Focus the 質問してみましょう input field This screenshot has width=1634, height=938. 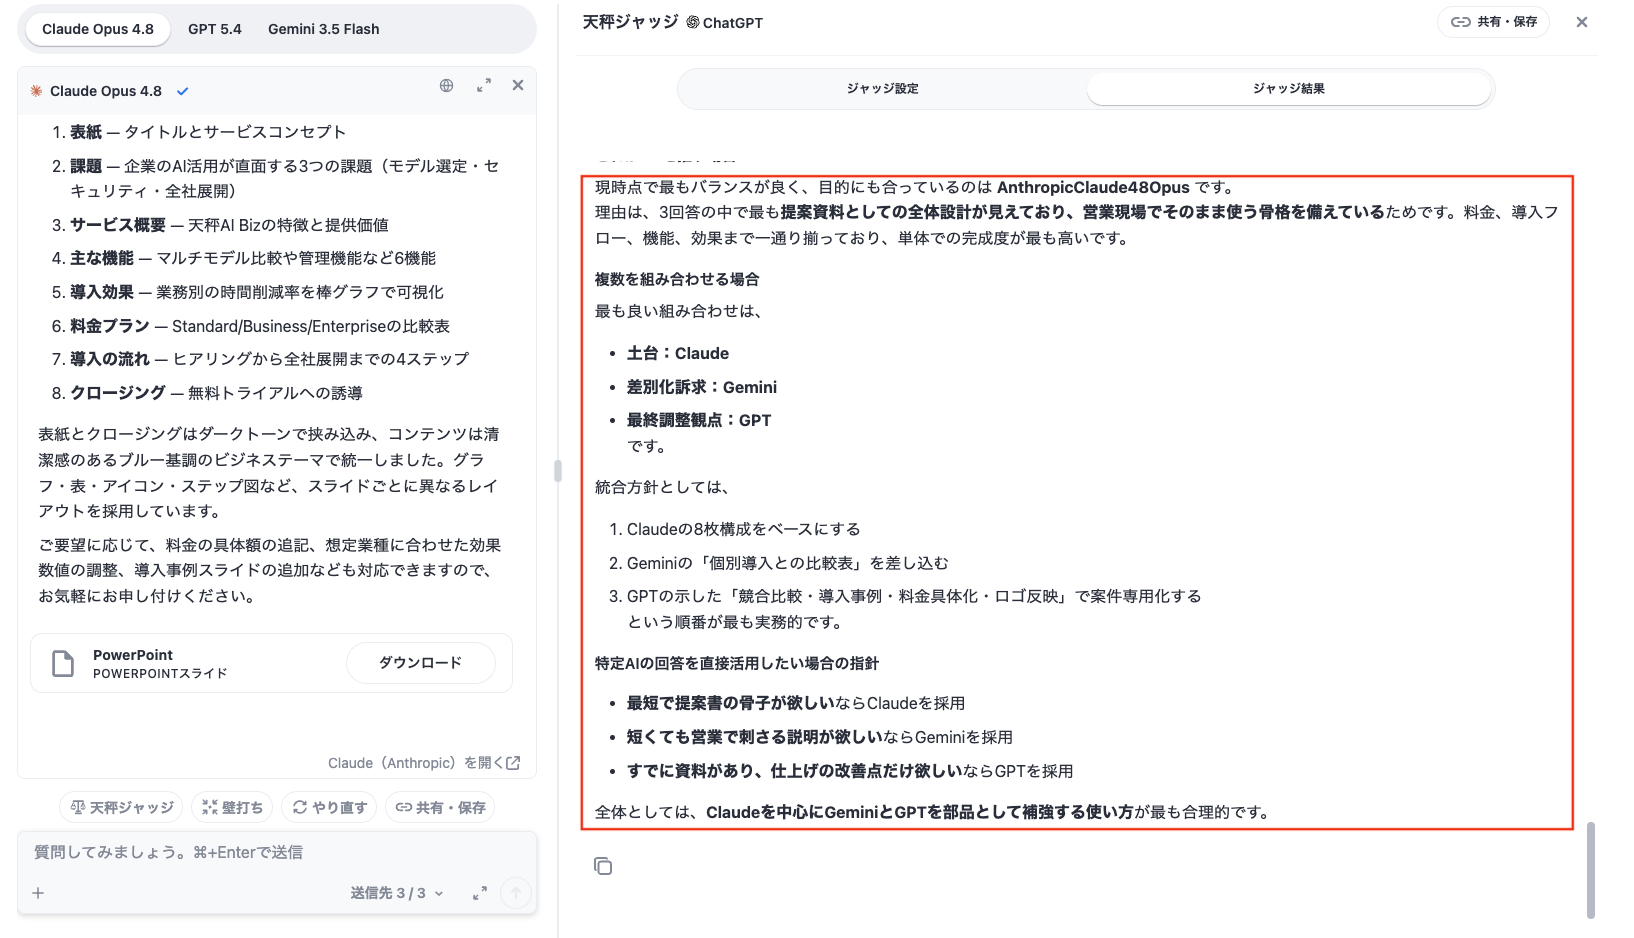[277, 852]
